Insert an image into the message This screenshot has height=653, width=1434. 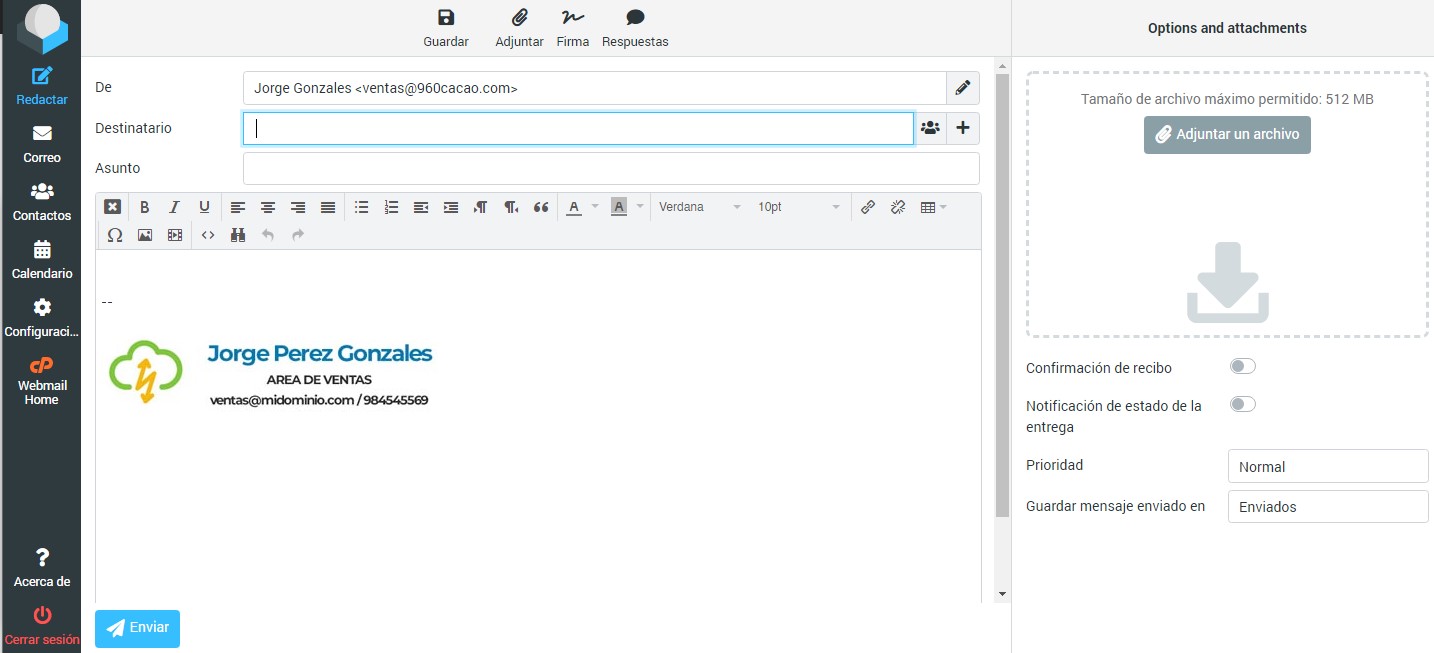(145, 235)
